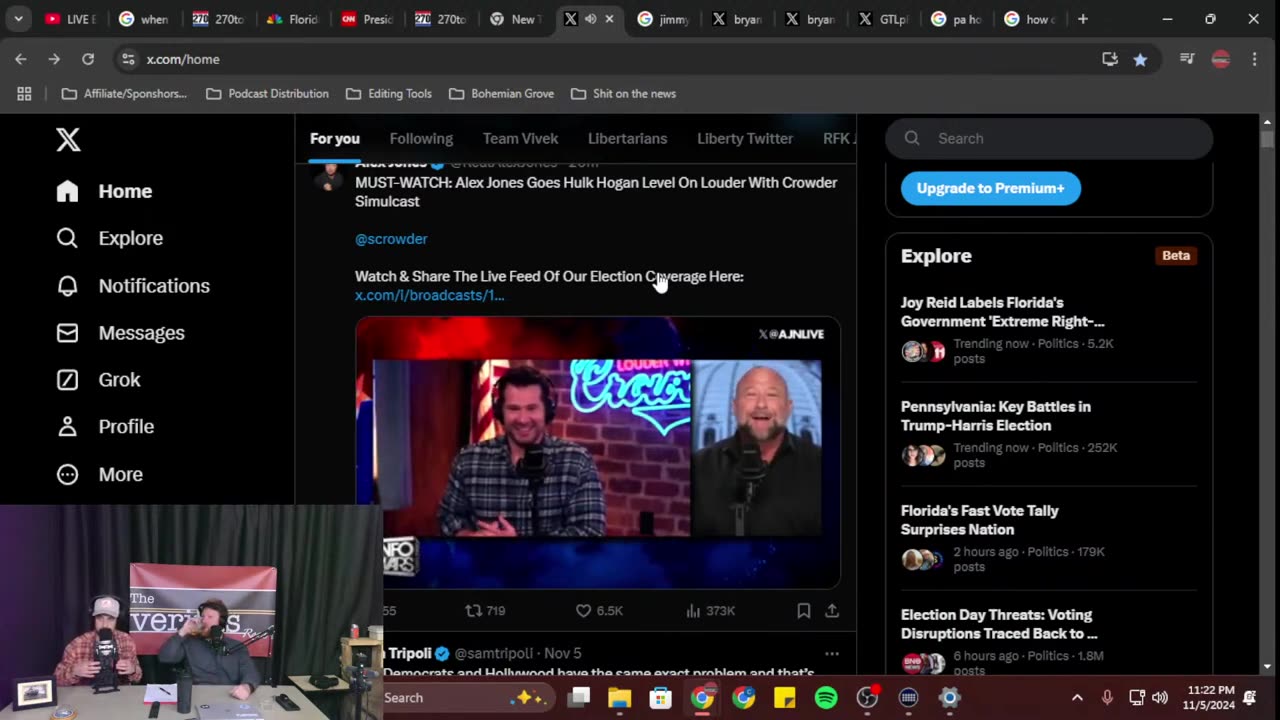Open tab search dropdown arrow
1280x720 pixels.
18,19
